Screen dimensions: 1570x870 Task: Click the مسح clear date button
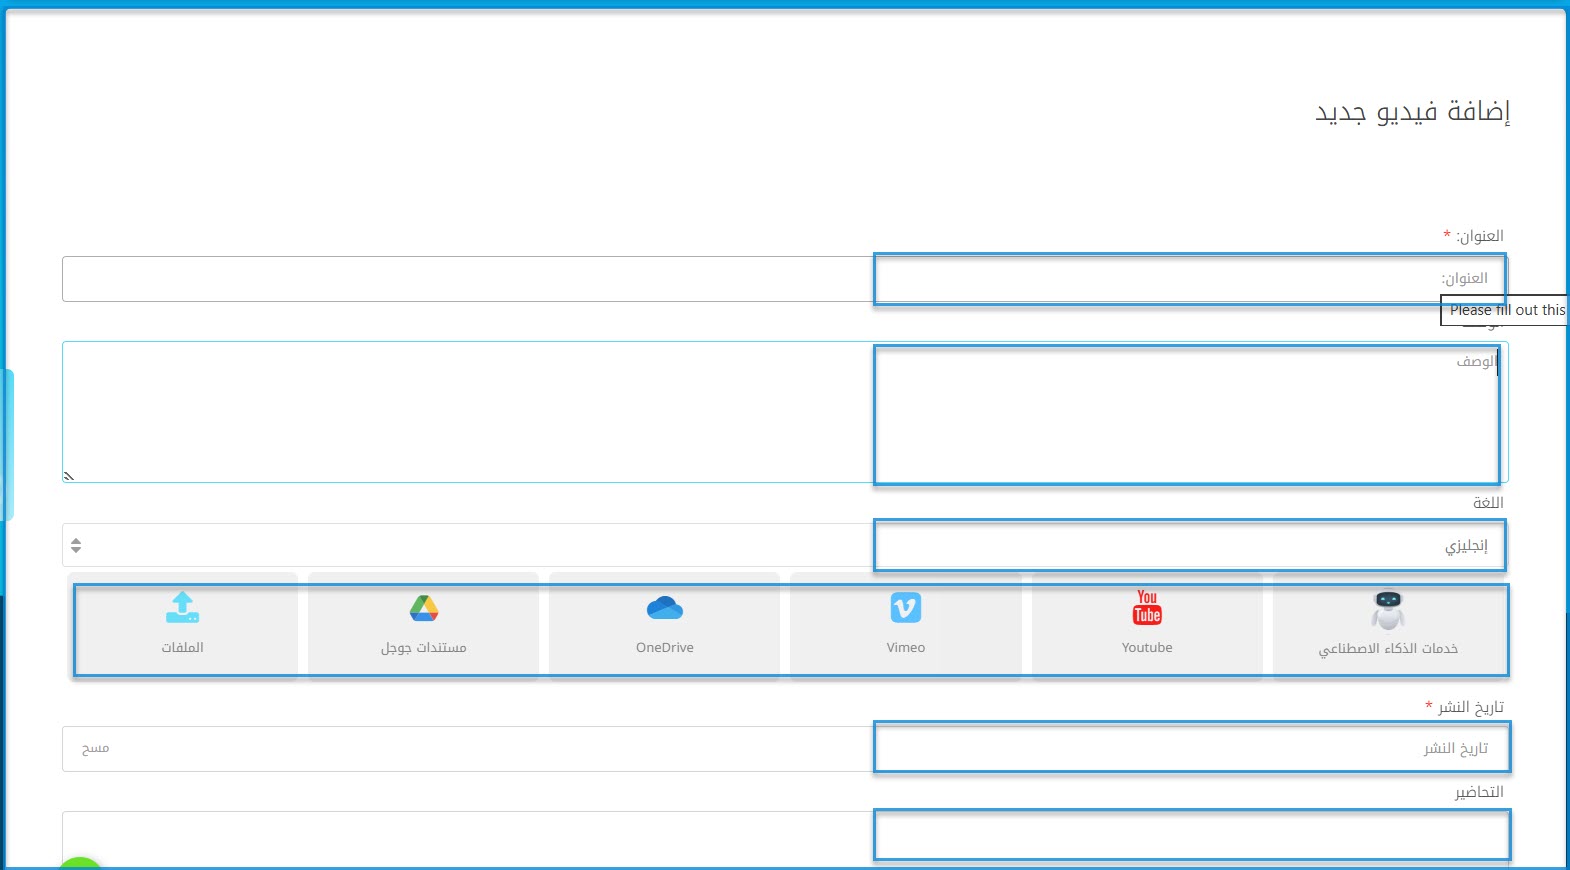pos(95,749)
